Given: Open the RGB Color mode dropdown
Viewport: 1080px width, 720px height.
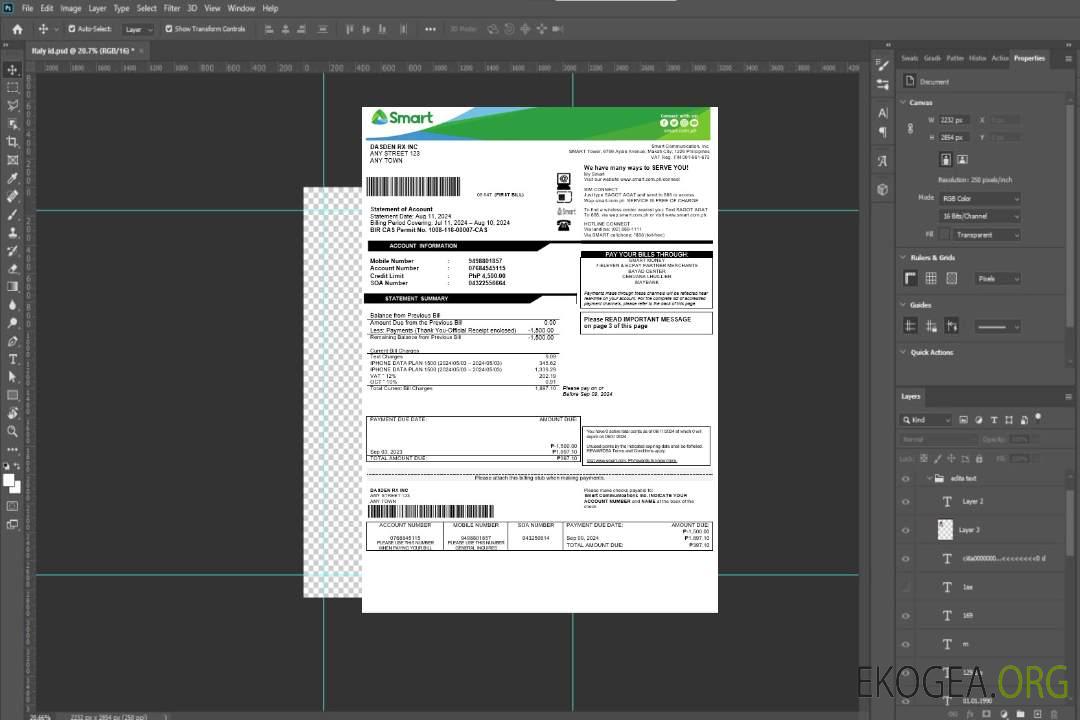Looking at the screenshot, I should point(980,198).
